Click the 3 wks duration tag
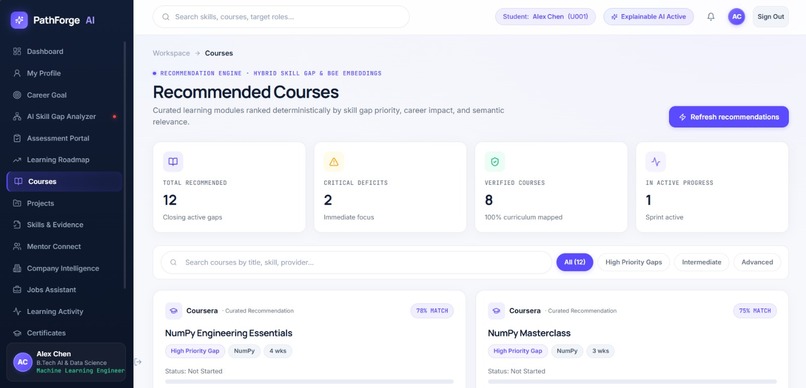The width and height of the screenshot is (806, 388). coord(600,351)
